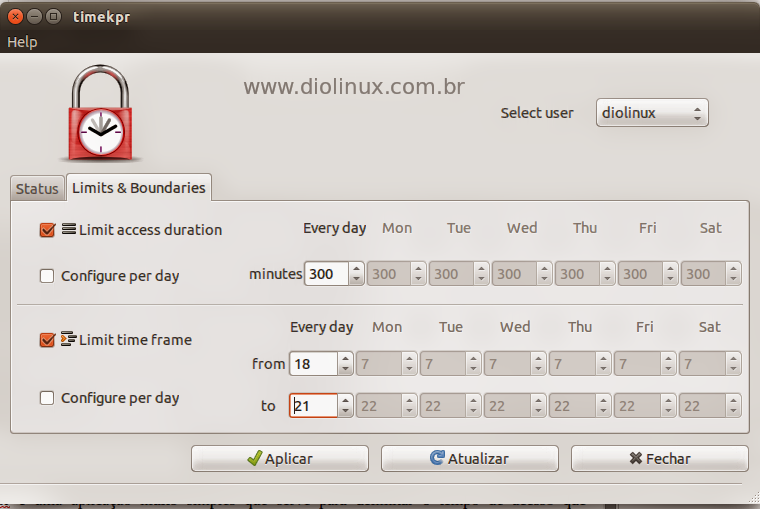
Task: Click the Aplicar button
Action: pos(280,459)
